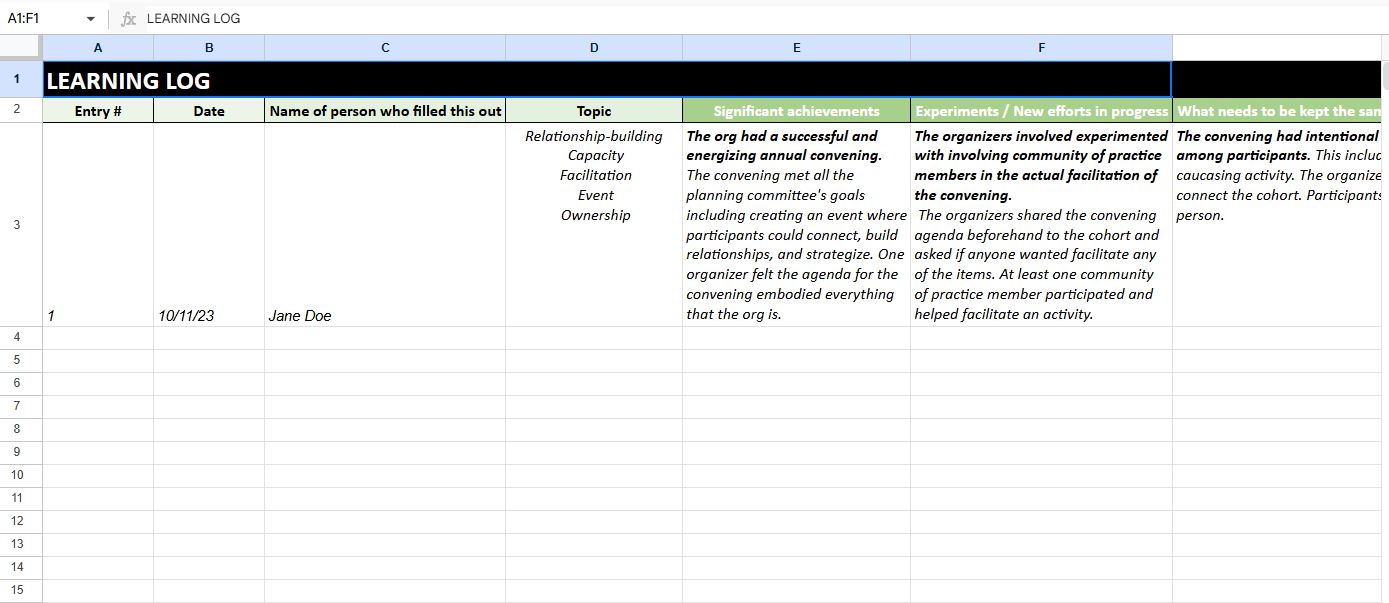Click cell starting 'The organizers involved experimented'
The image size is (1389, 603).
[x=1041, y=225]
